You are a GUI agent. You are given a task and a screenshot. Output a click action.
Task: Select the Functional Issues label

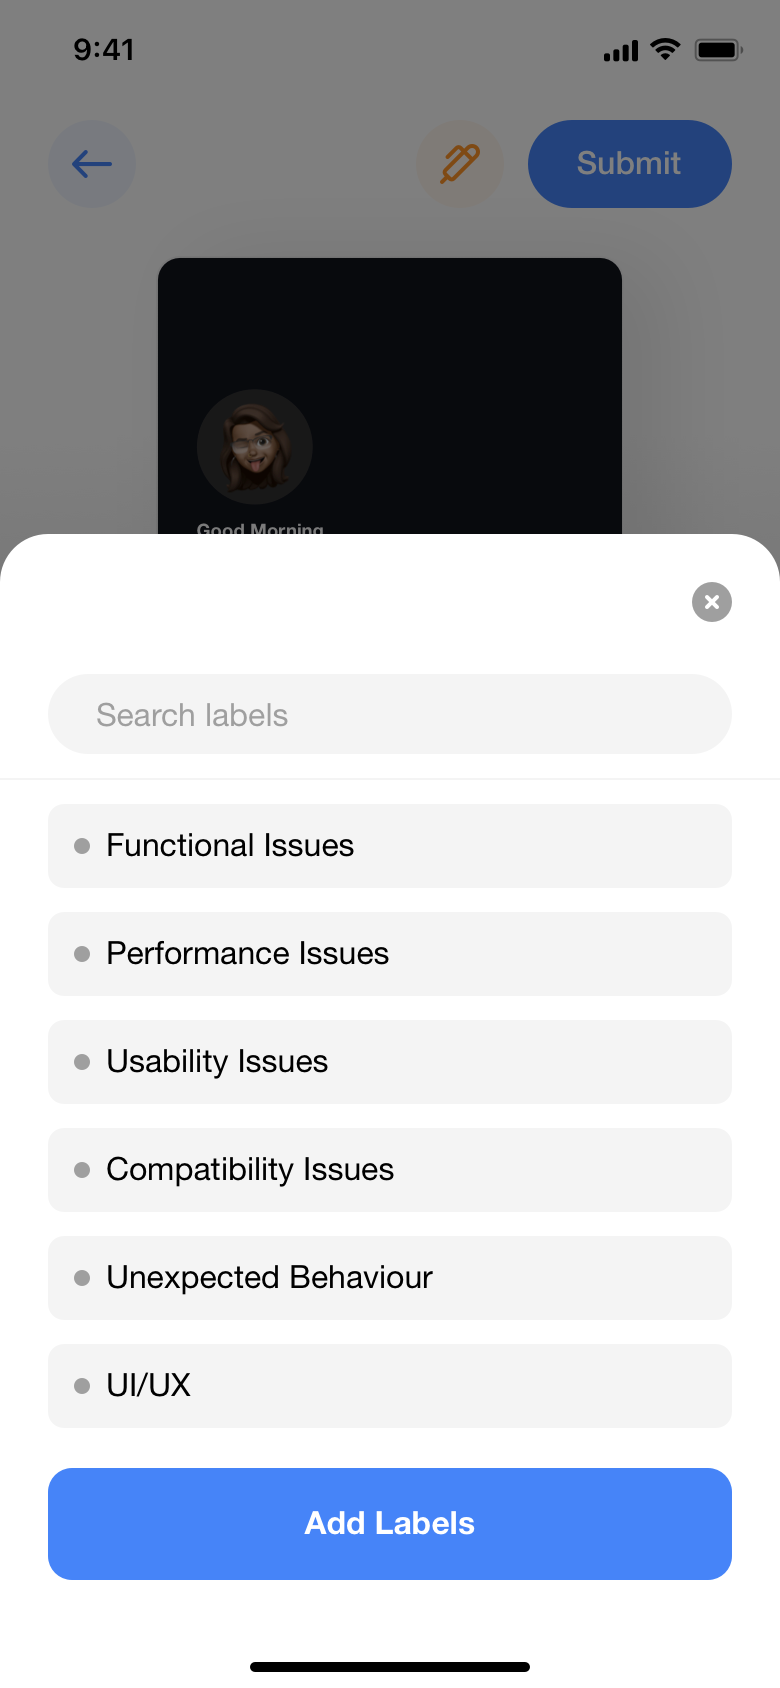click(390, 846)
